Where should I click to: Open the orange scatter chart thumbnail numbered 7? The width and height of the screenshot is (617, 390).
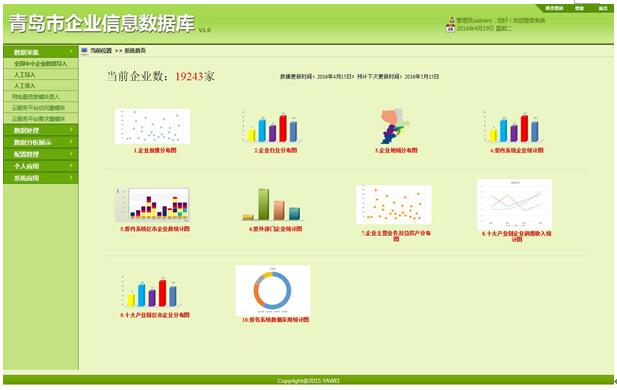pos(394,205)
